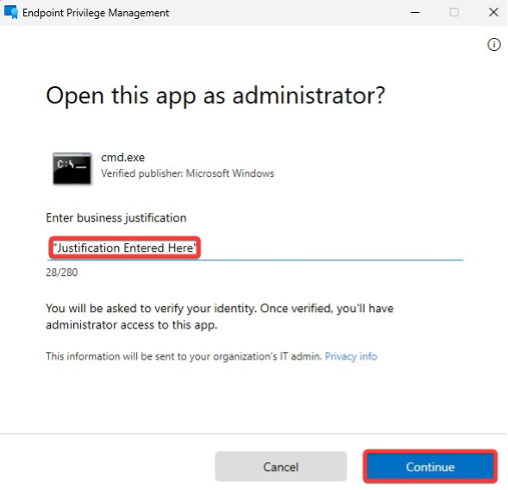Click the disabled maximize window button
This screenshot has height=490, width=508.
454,13
